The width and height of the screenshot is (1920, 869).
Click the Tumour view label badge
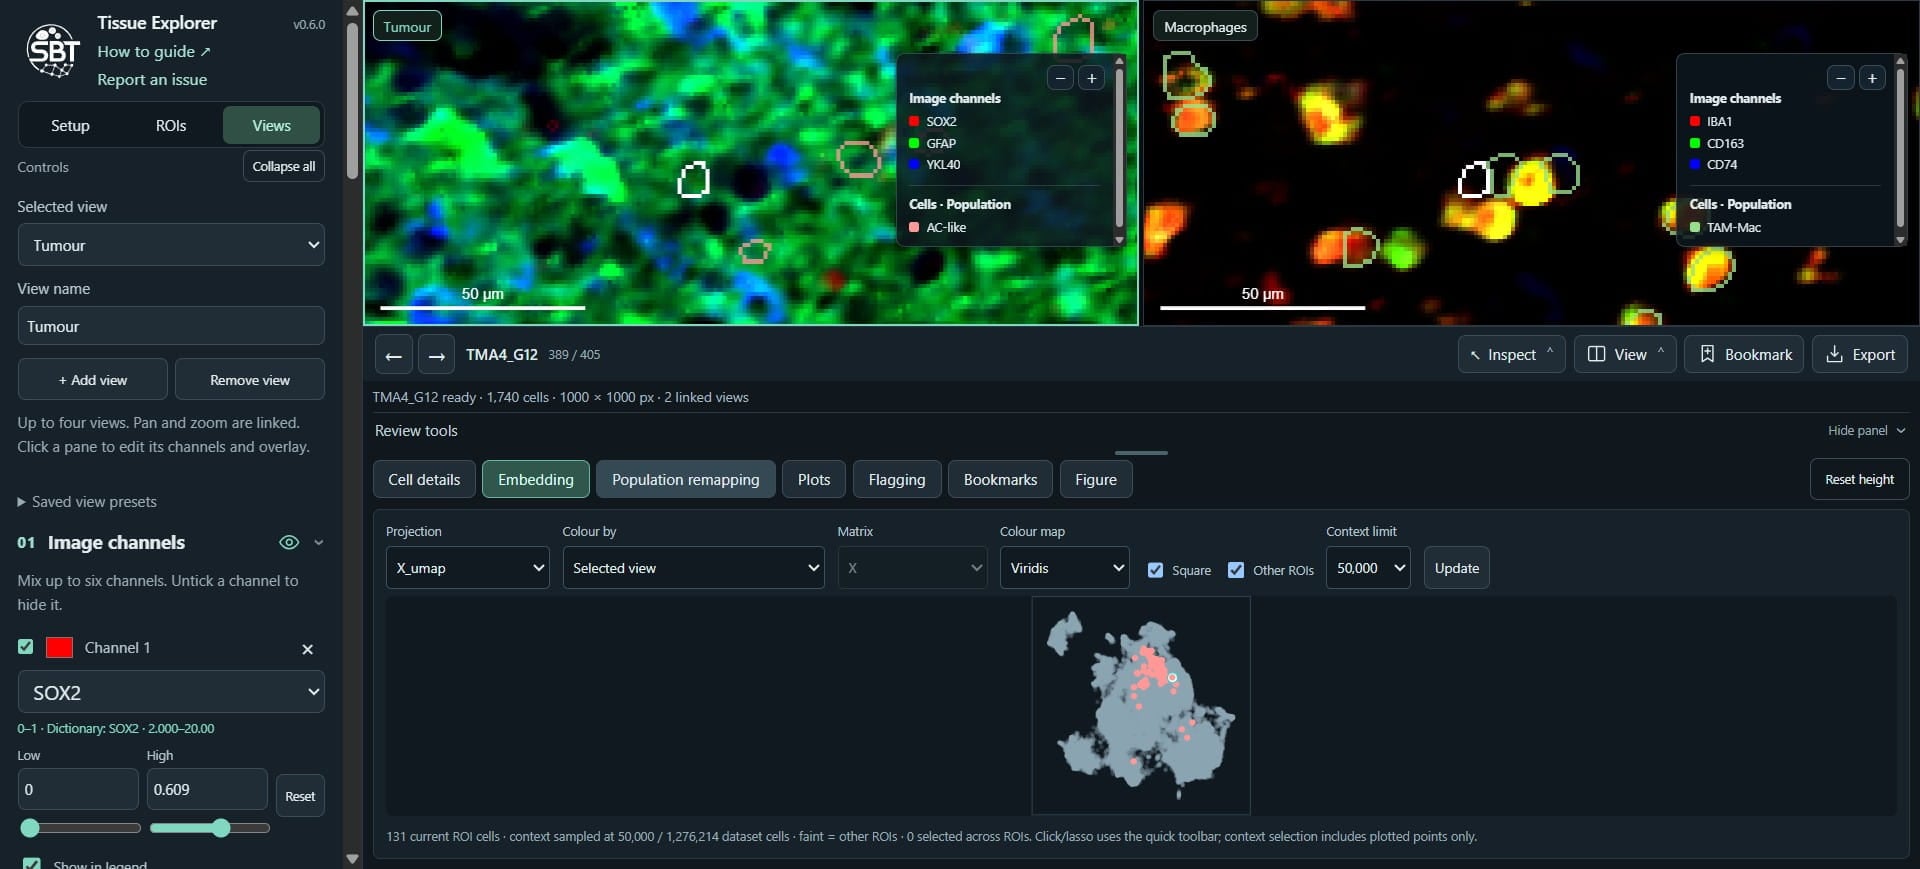pos(407,27)
